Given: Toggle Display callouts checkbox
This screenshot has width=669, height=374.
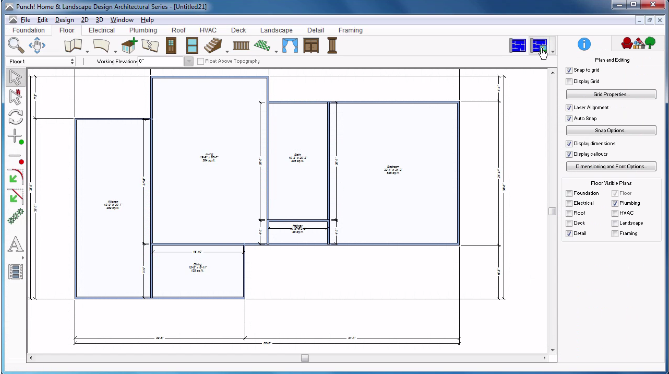Looking at the screenshot, I should 569,154.
